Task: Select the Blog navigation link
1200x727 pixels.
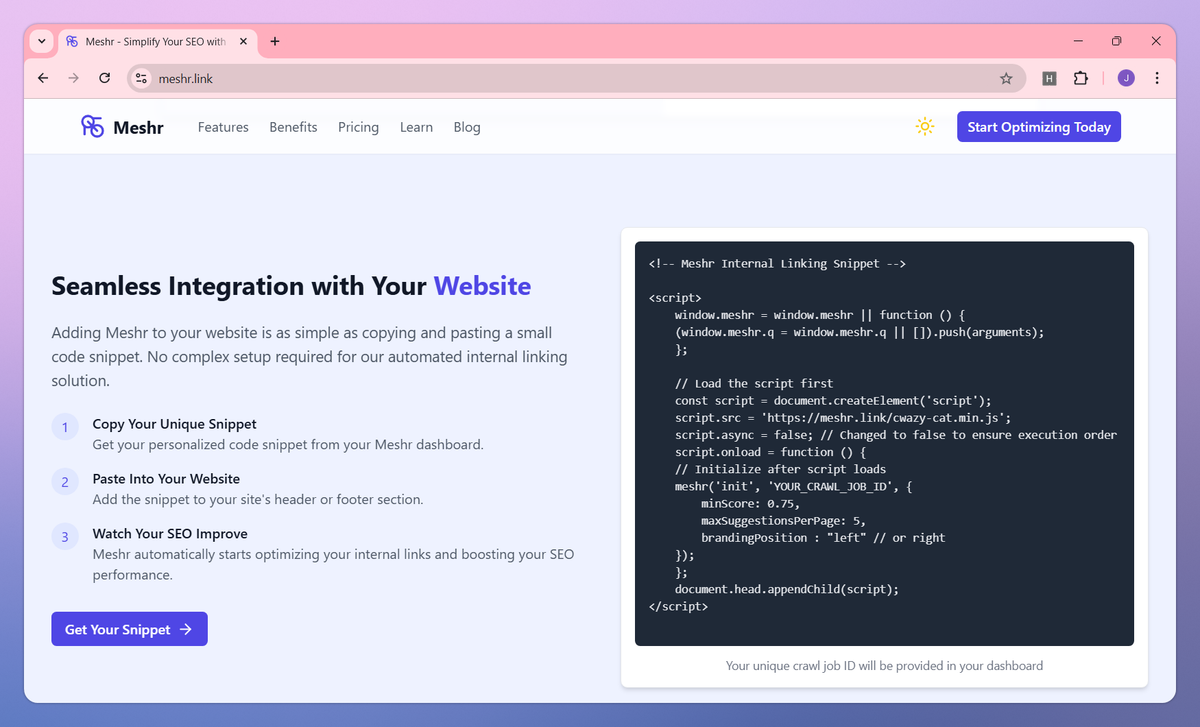Action: 466,127
